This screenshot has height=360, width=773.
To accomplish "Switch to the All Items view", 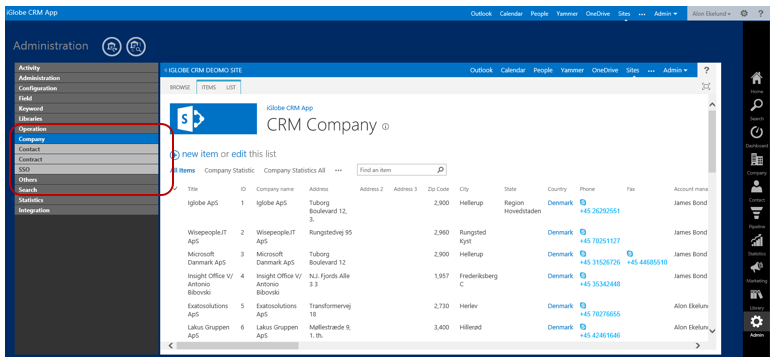I will click(x=182, y=170).
